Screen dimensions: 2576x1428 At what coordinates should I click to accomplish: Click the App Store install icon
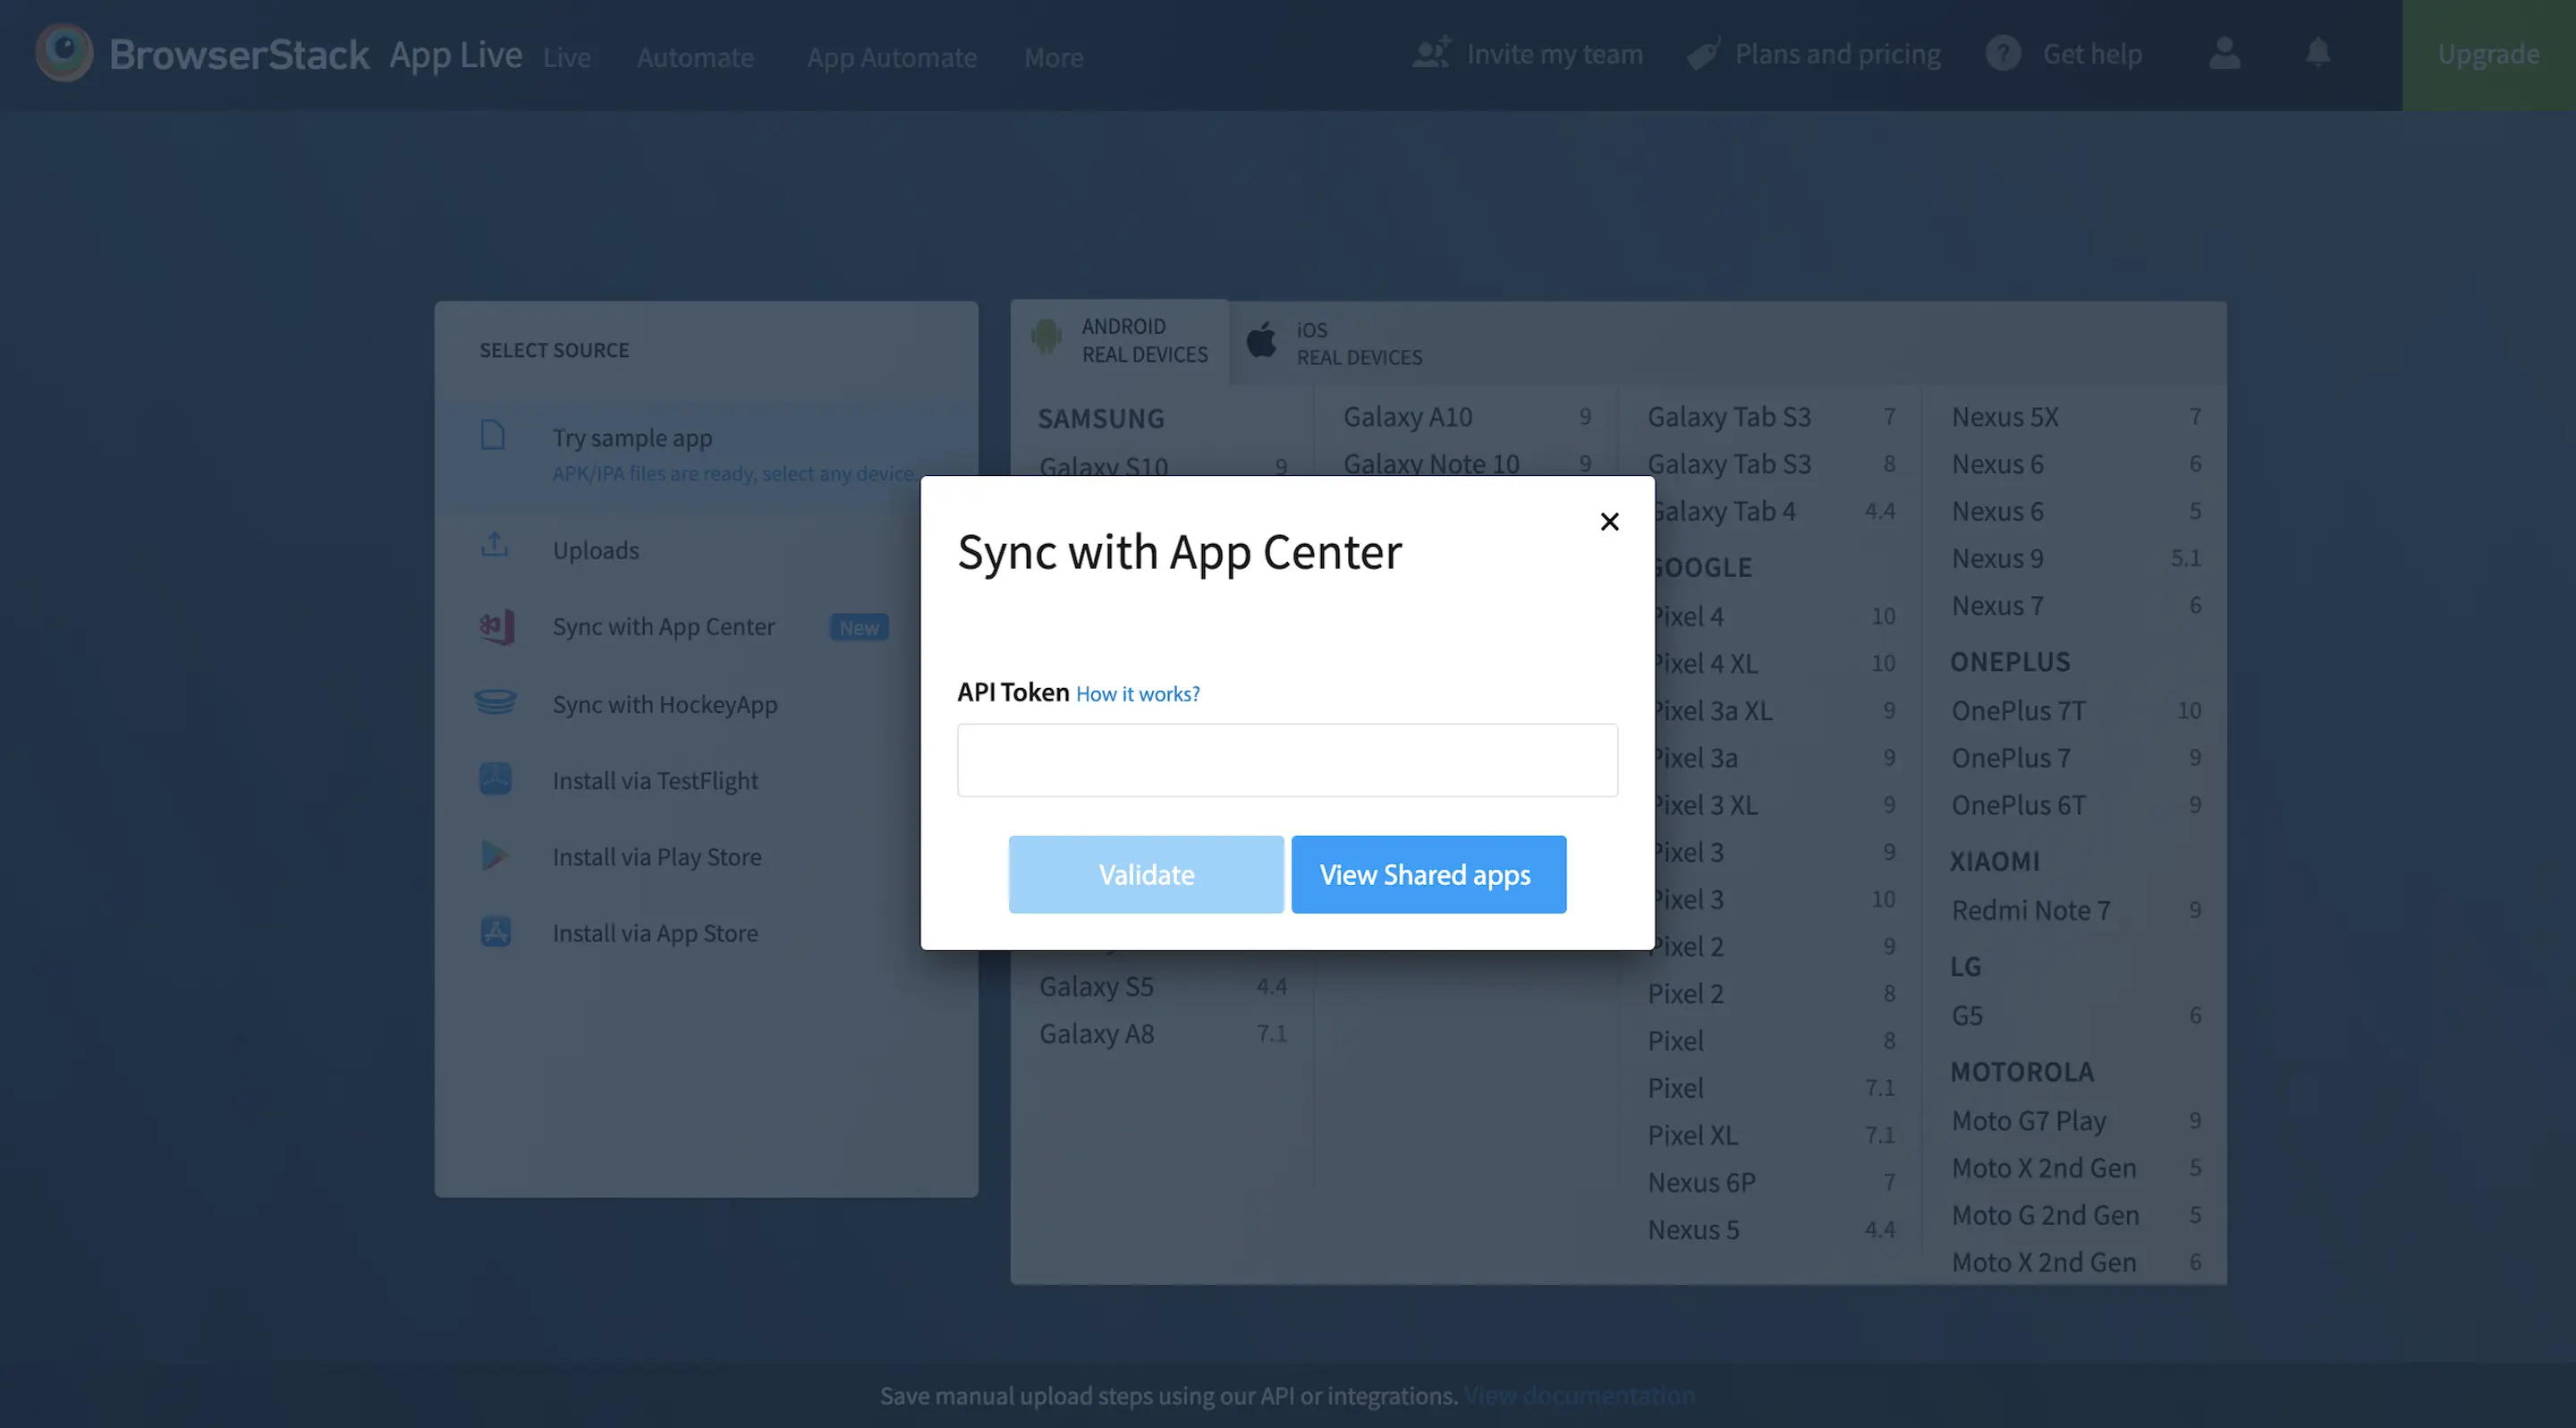point(495,932)
